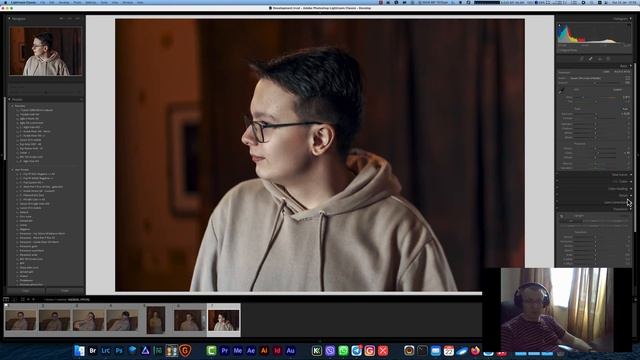Collapse the Histogram panel

pos(631,18)
